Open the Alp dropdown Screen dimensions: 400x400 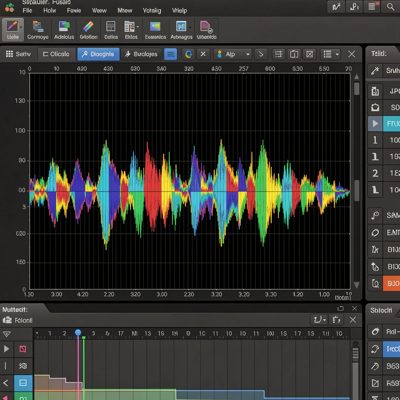coord(233,54)
